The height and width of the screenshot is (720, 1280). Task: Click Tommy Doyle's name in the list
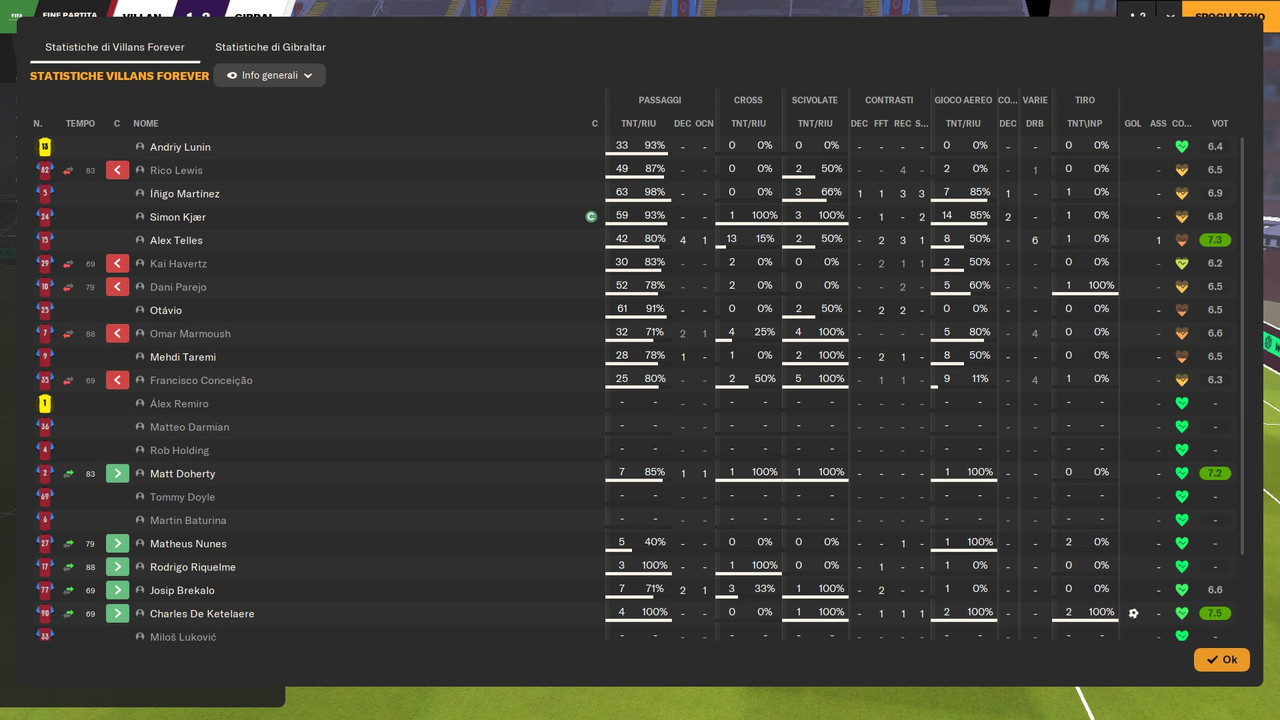(x=182, y=497)
